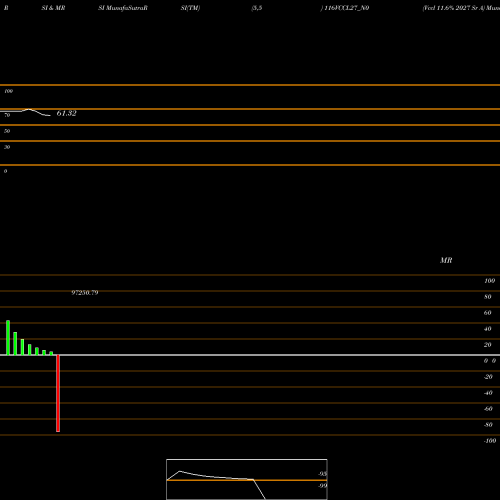The width and height of the screenshot is (500, 500).
Task: Click the -40 label on MR axis
Action: point(488,393)
